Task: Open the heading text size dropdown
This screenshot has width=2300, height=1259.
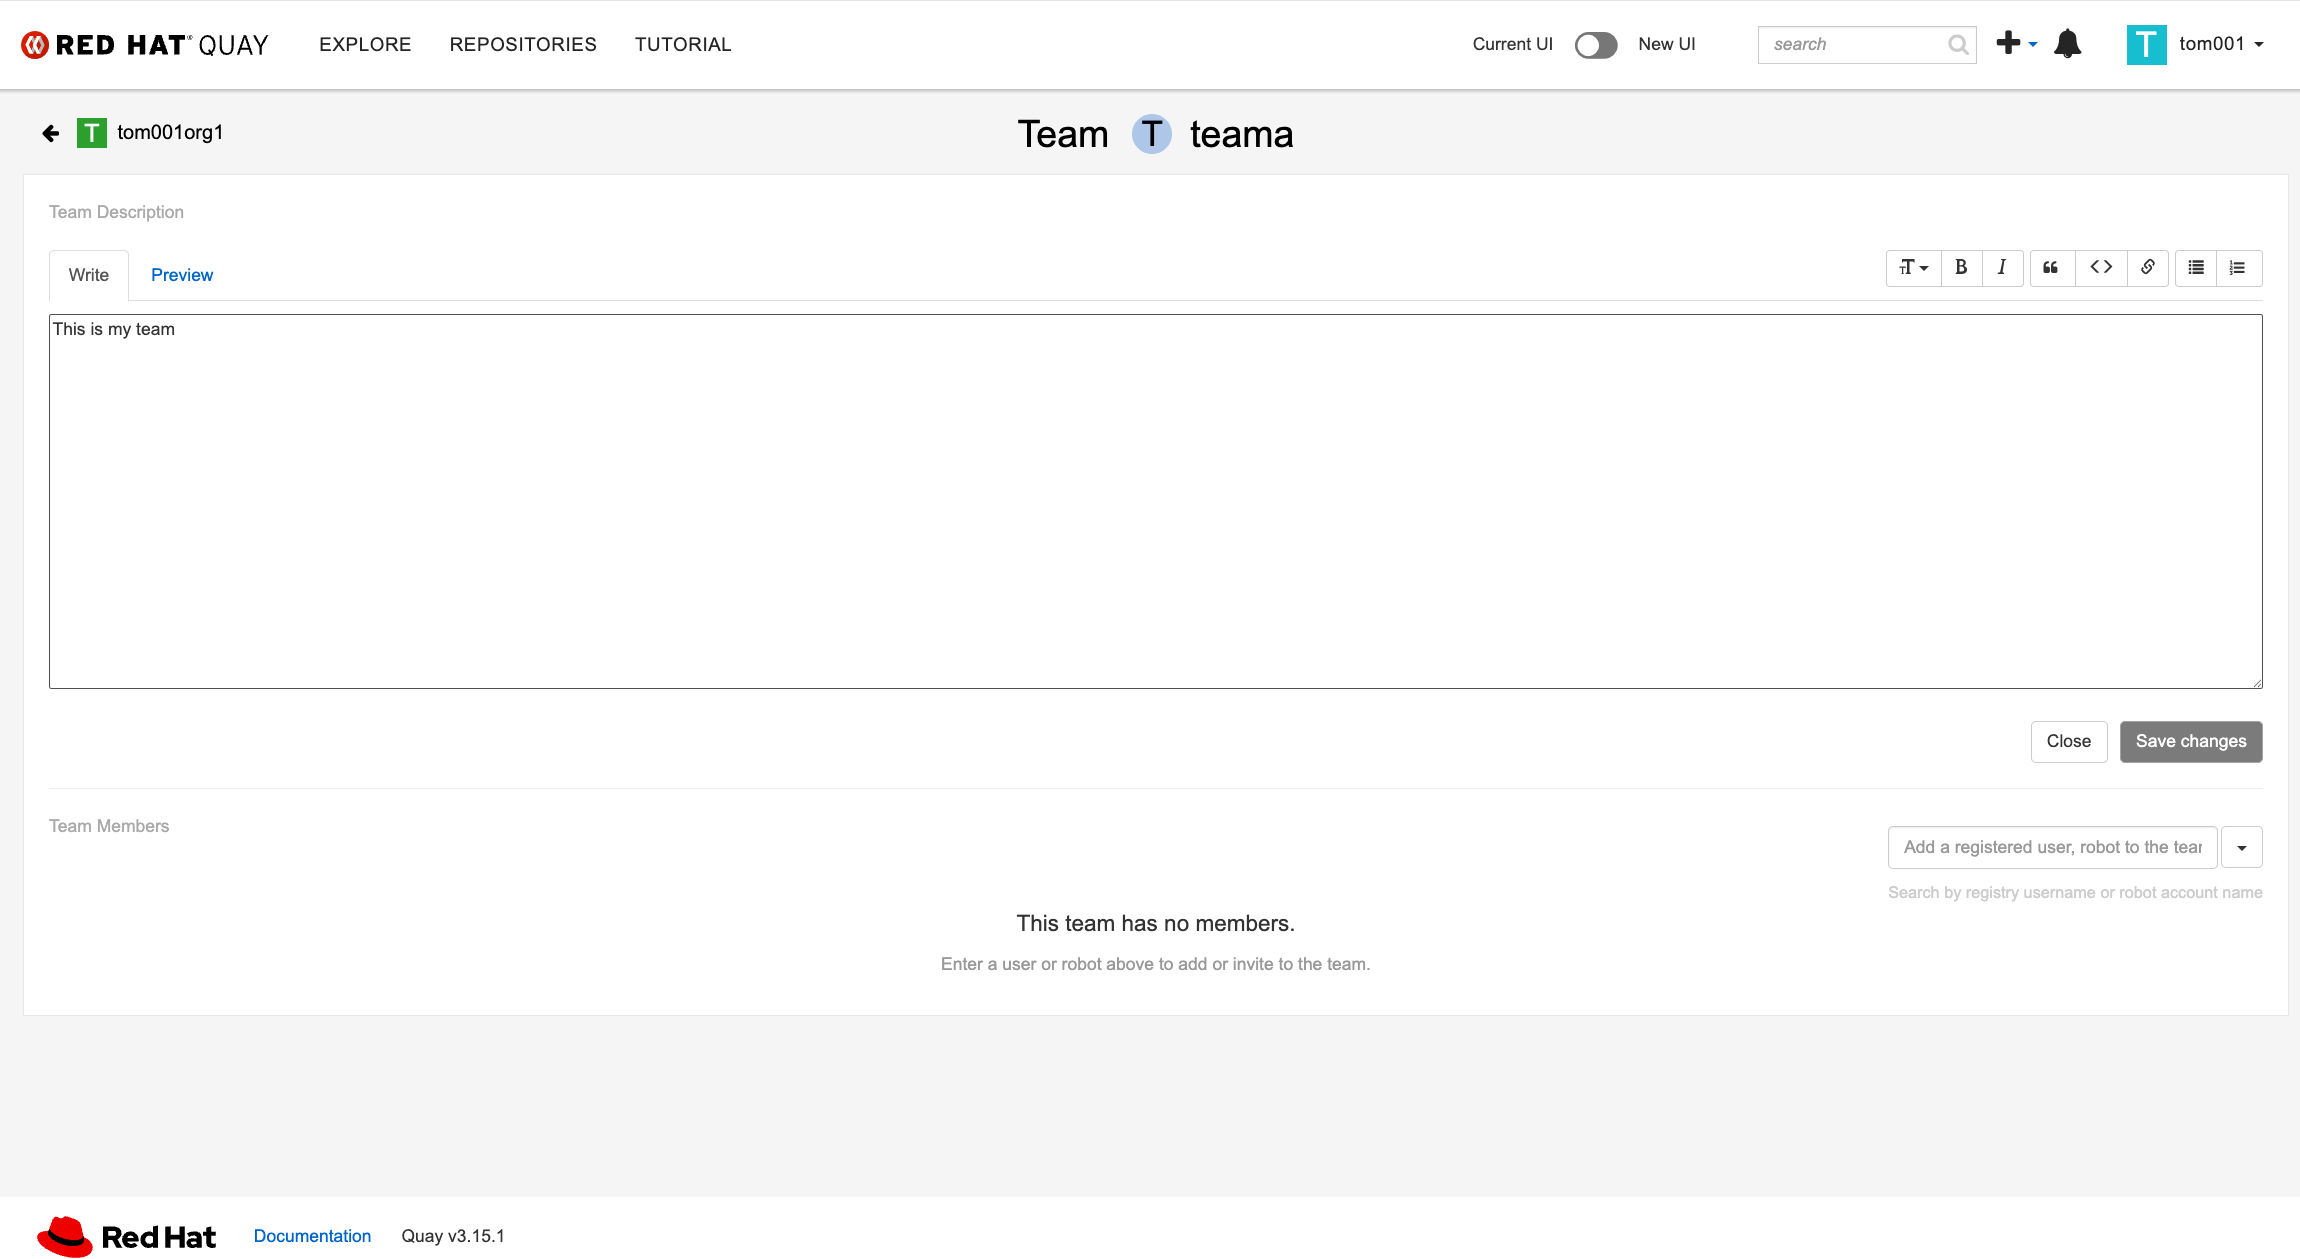Action: pyautogui.click(x=1913, y=267)
